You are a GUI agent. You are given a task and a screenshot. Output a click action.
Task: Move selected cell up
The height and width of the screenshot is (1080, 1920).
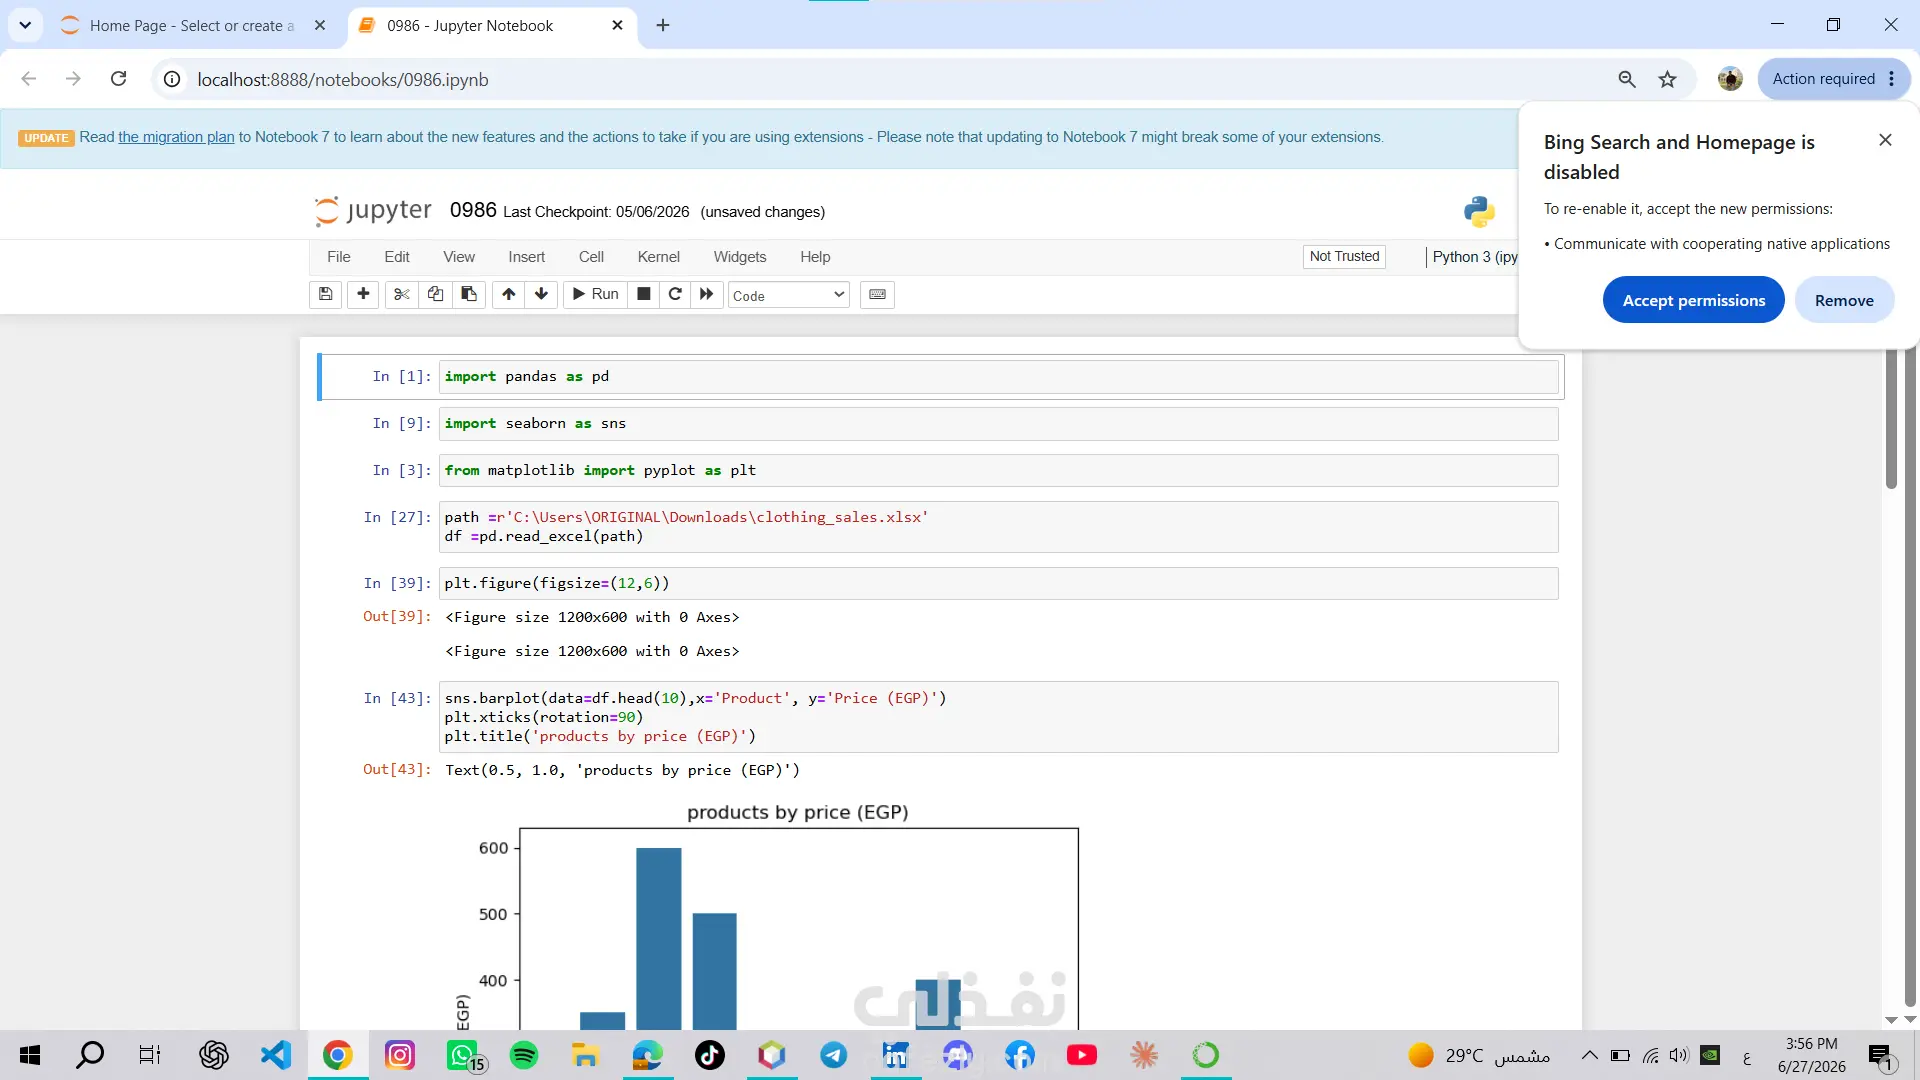coord(509,294)
